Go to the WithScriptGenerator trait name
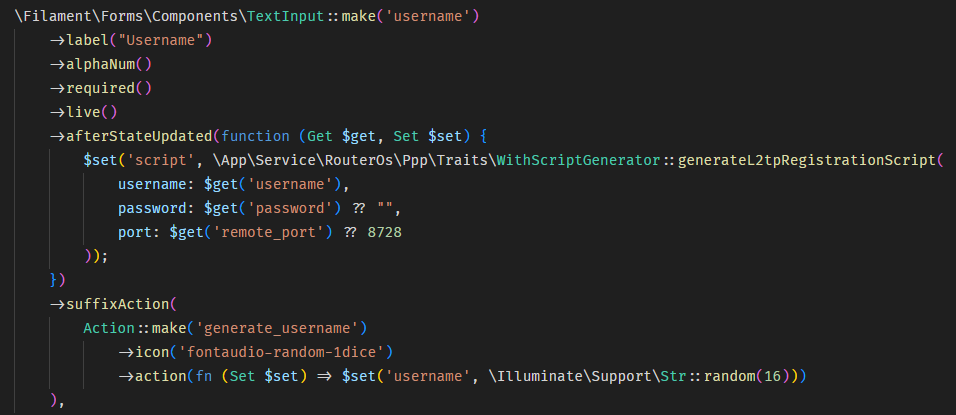 577,159
